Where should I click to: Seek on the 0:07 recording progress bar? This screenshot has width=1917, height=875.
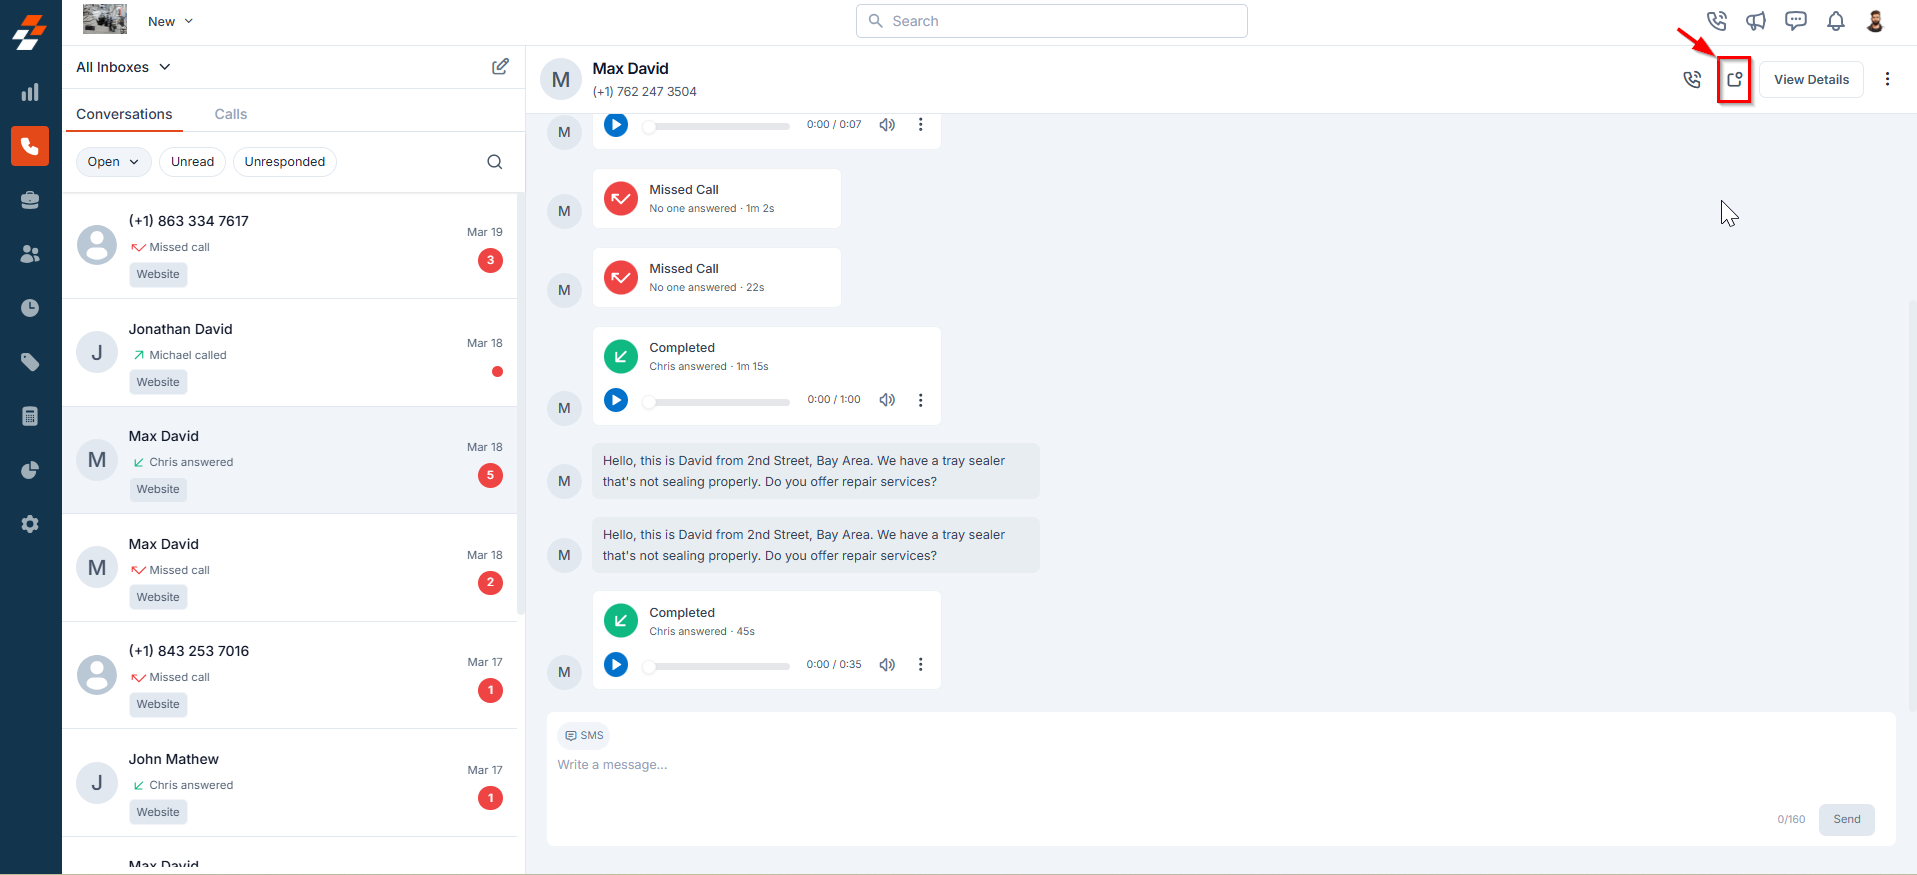pyautogui.click(x=717, y=126)
